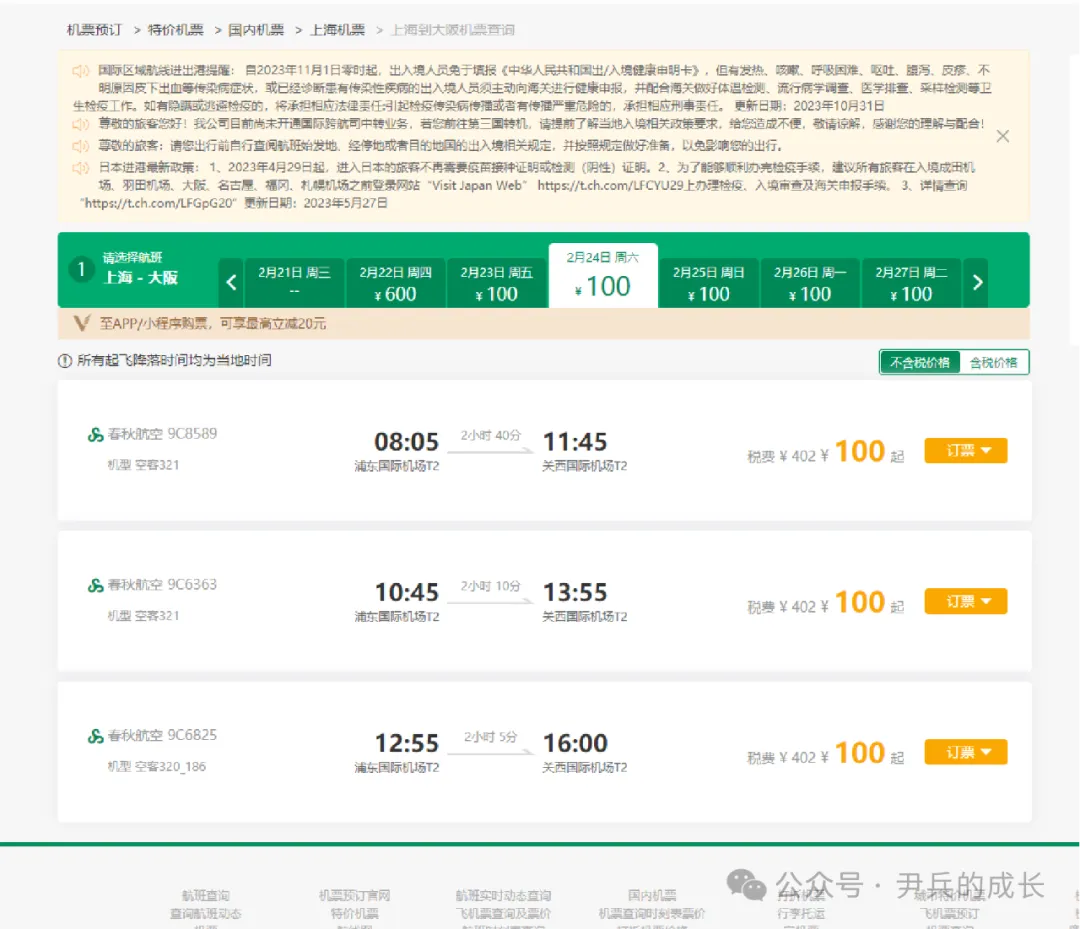Click departure time 12:55
Screen dimensions: 1080x929
pos(406,743)
